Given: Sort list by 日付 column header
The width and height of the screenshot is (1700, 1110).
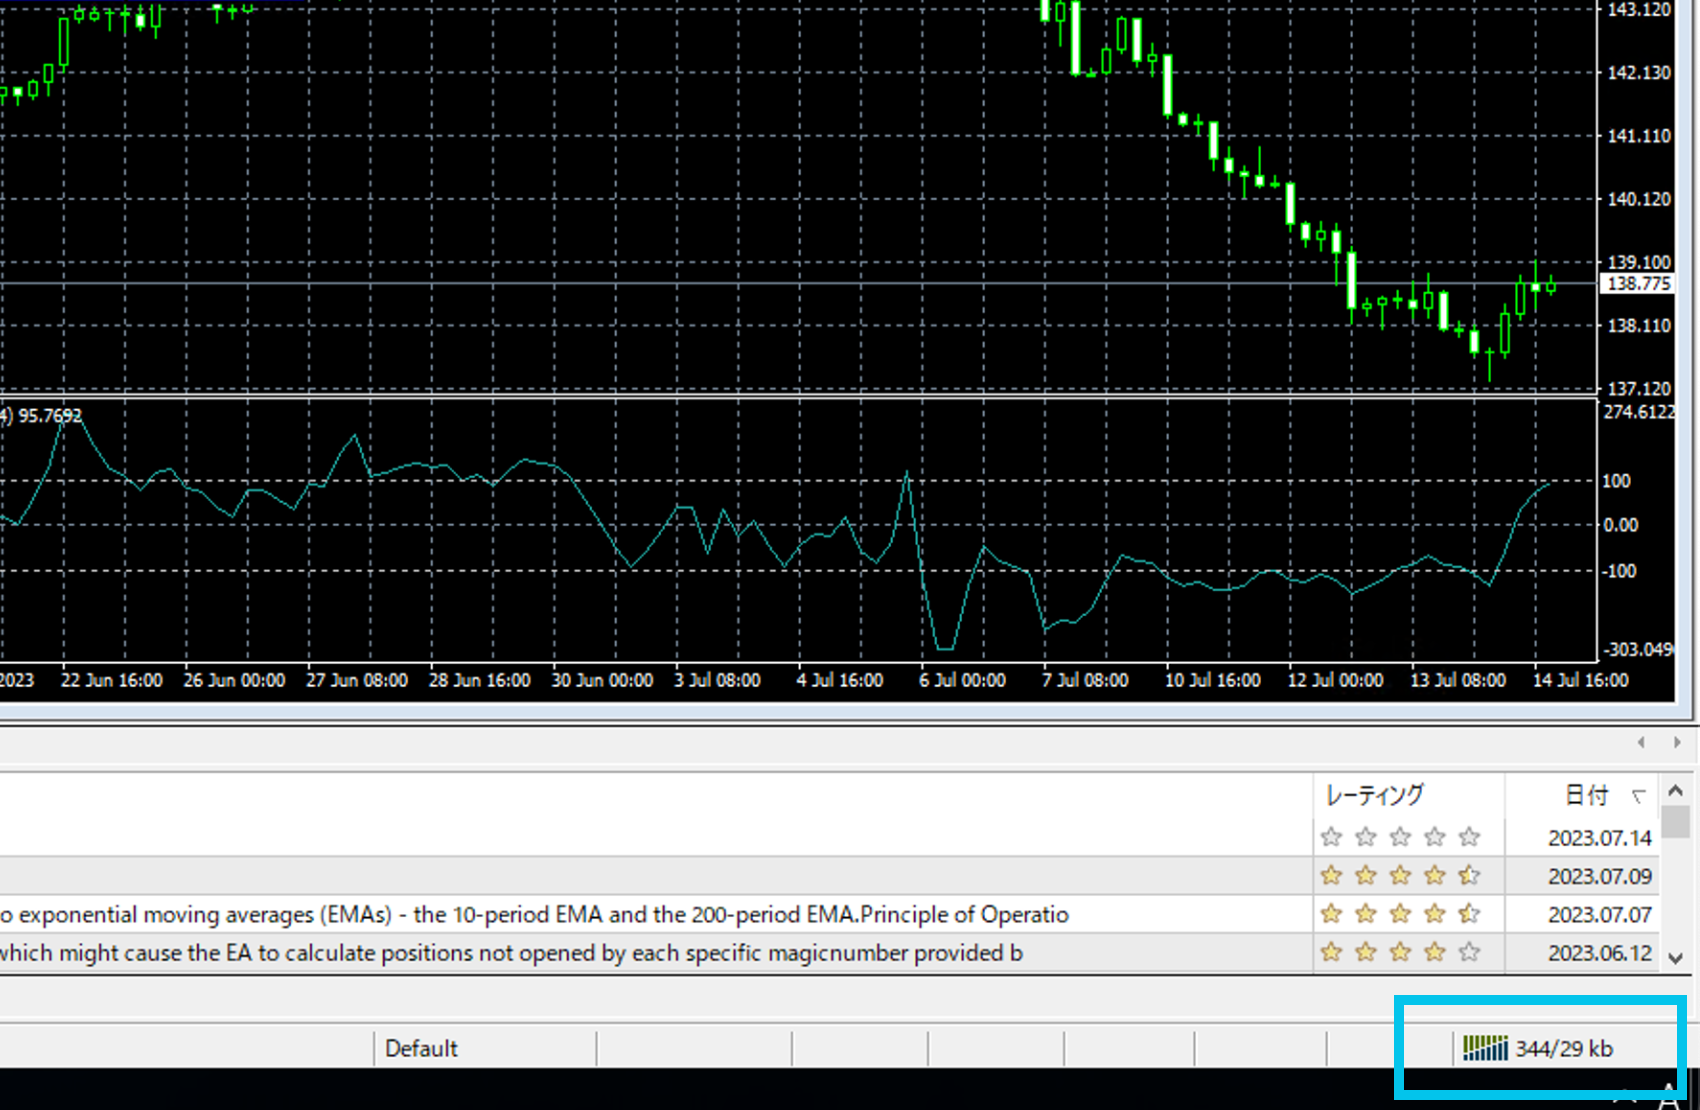Looking at the screenshot, I should click(x=1585, y=795).
